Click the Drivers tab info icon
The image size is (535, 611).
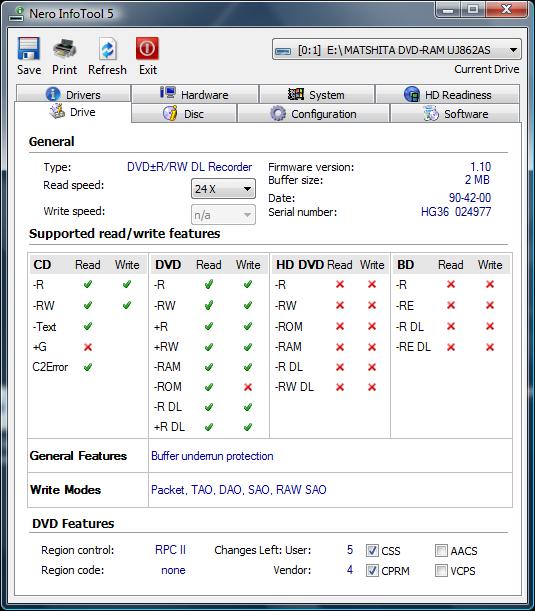click(x=53, y=94)
